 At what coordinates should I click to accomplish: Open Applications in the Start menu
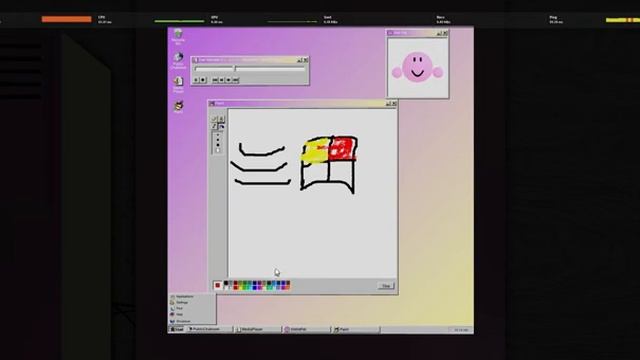pos(192,297)
